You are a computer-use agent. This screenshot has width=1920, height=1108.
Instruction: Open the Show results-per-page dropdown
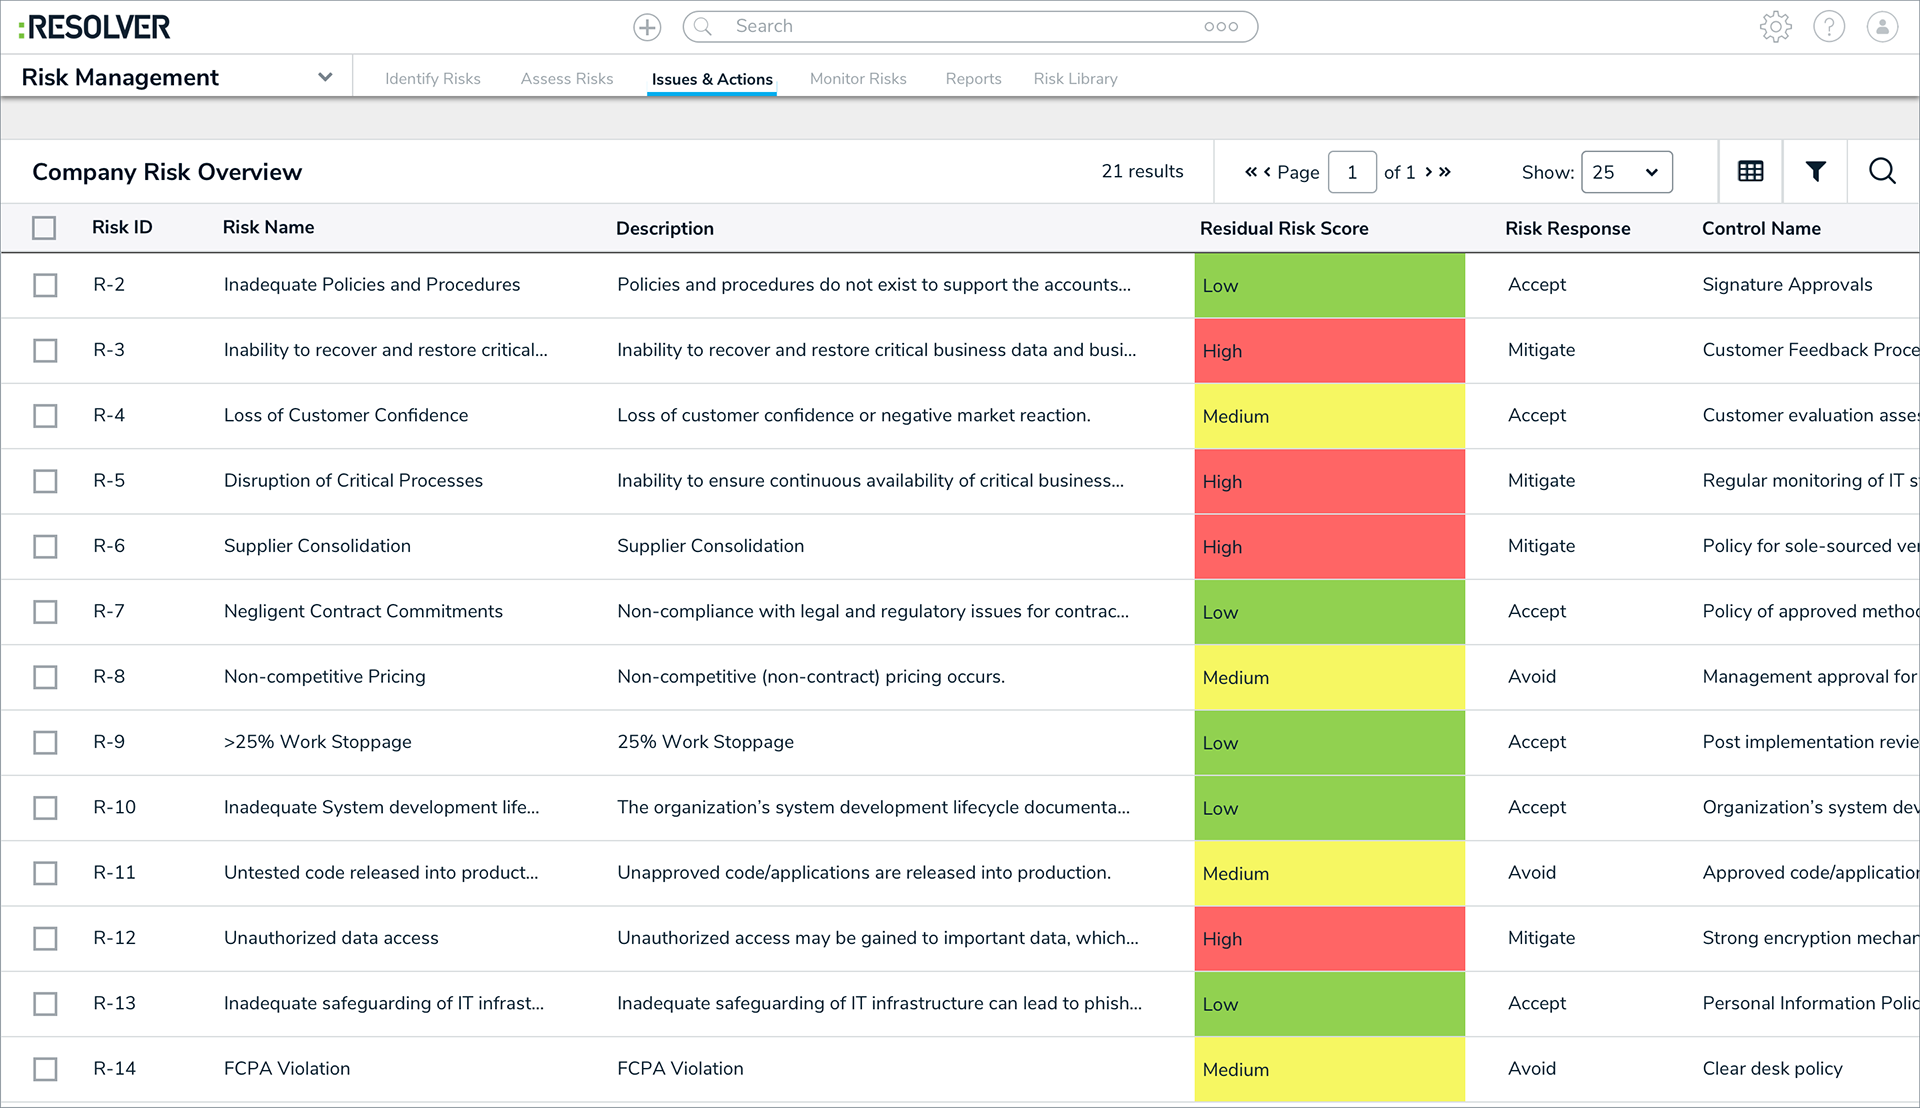tap(1627, 171)
